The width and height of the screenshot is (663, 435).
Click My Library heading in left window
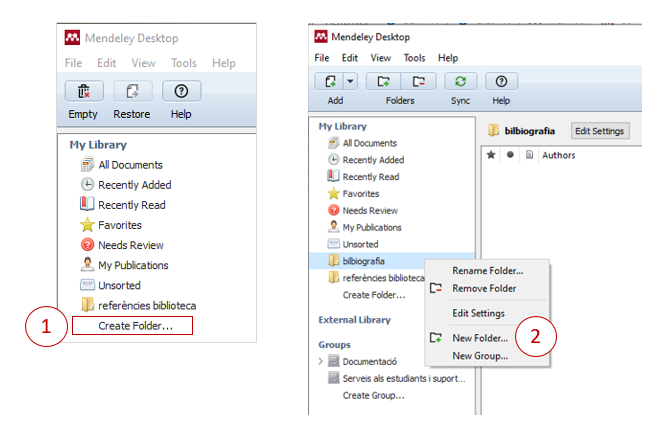coord(98,145)
